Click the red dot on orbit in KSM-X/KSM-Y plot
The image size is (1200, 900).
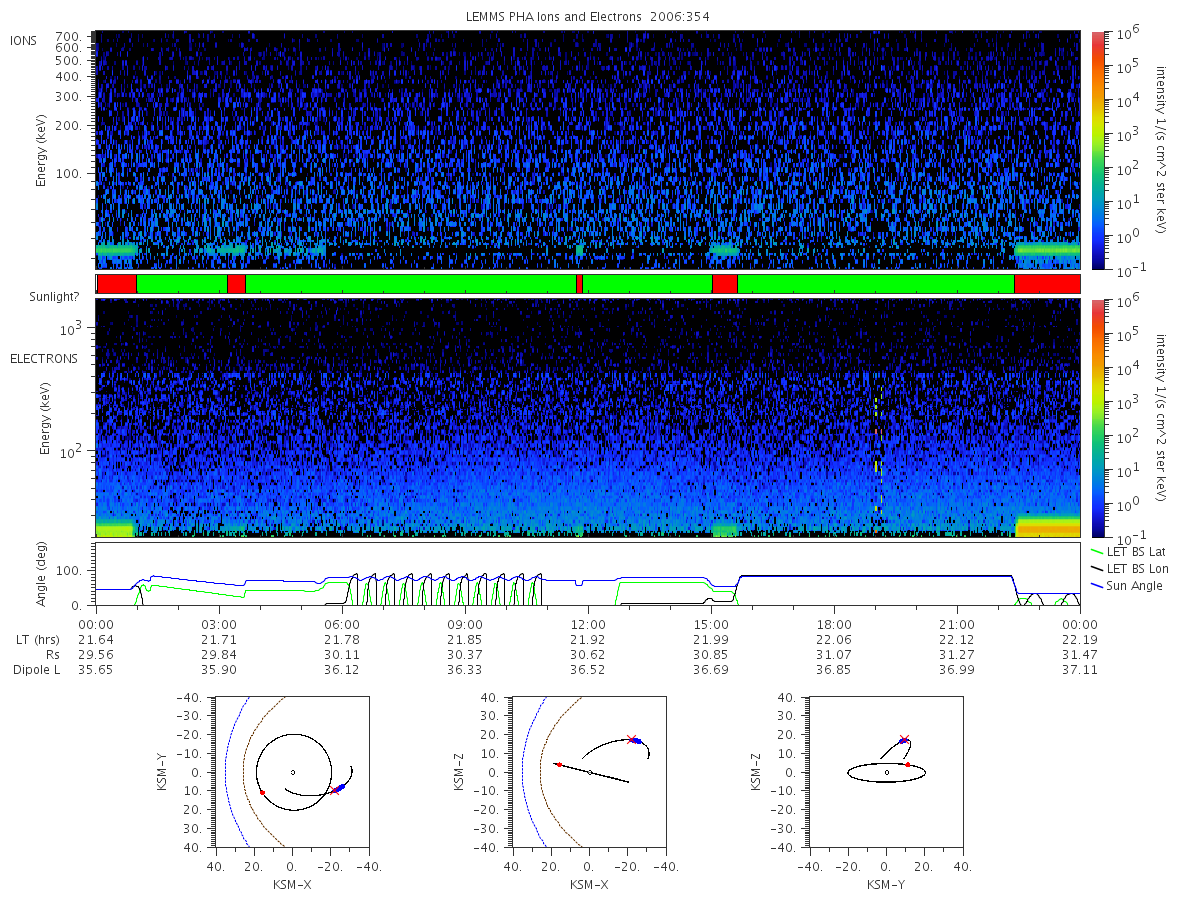click(262, 792)
